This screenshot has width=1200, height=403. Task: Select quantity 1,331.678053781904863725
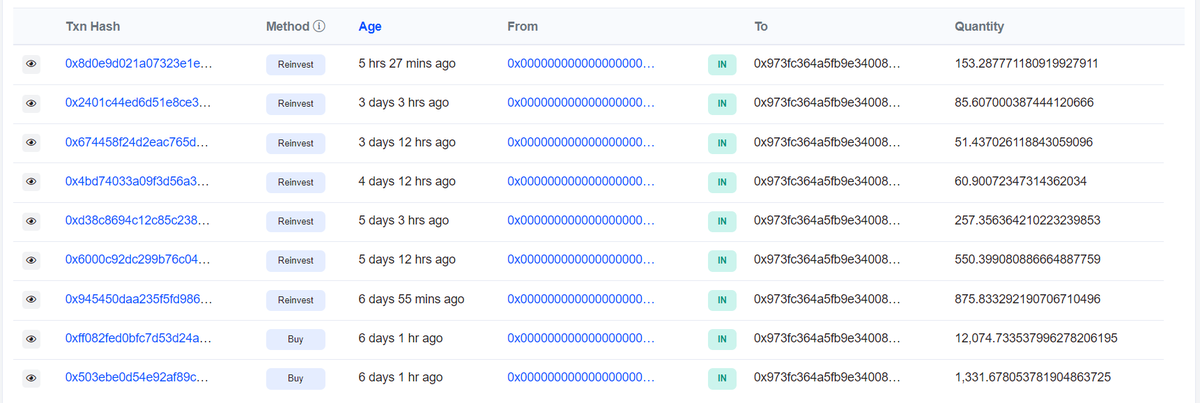click(x=1032, y=378)
